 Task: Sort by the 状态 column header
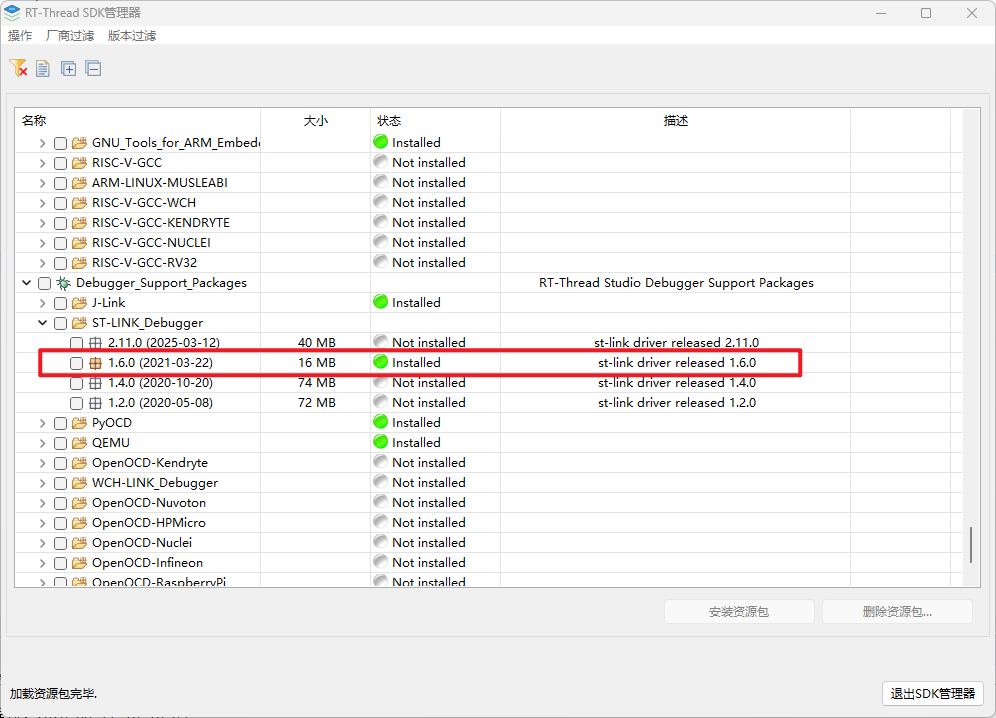pos(435,121)
